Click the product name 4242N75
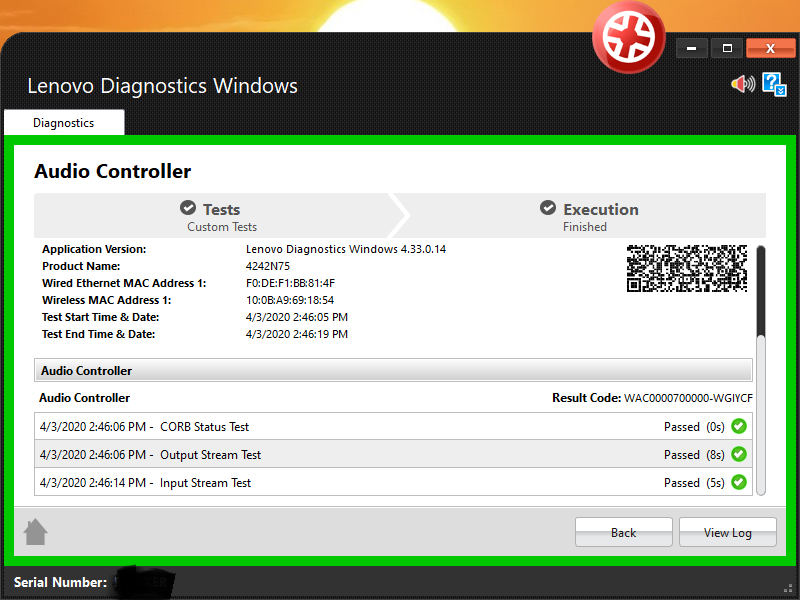This screenshot has width=800, height=600. point(268,266)
